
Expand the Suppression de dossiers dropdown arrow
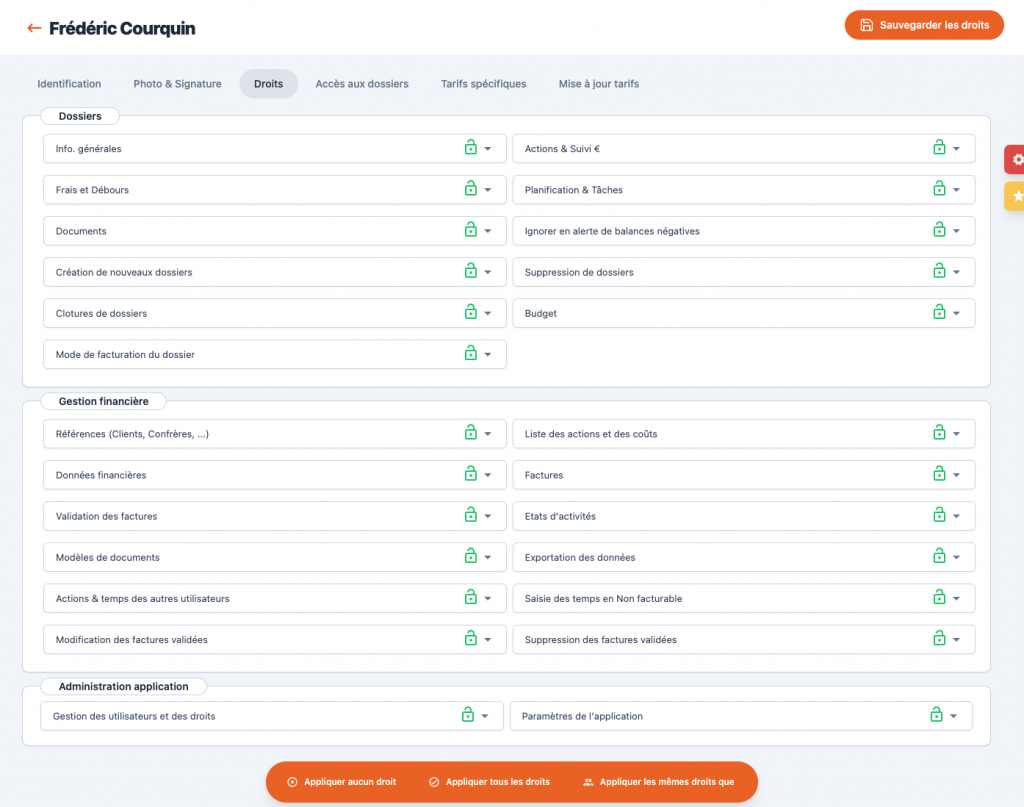coord(957,272)
